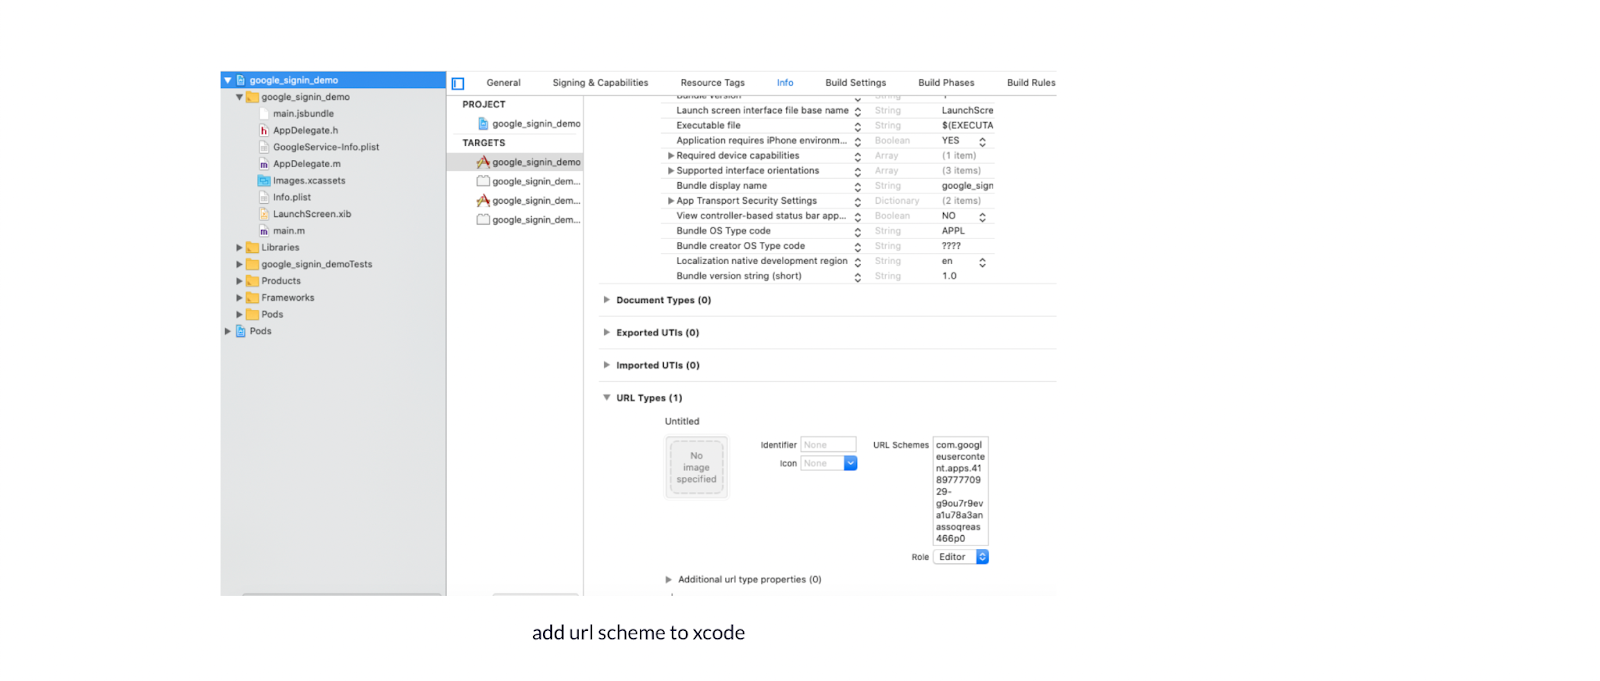Open the General tab
Screen dimensions: 1600x681
tap(503, 83)
